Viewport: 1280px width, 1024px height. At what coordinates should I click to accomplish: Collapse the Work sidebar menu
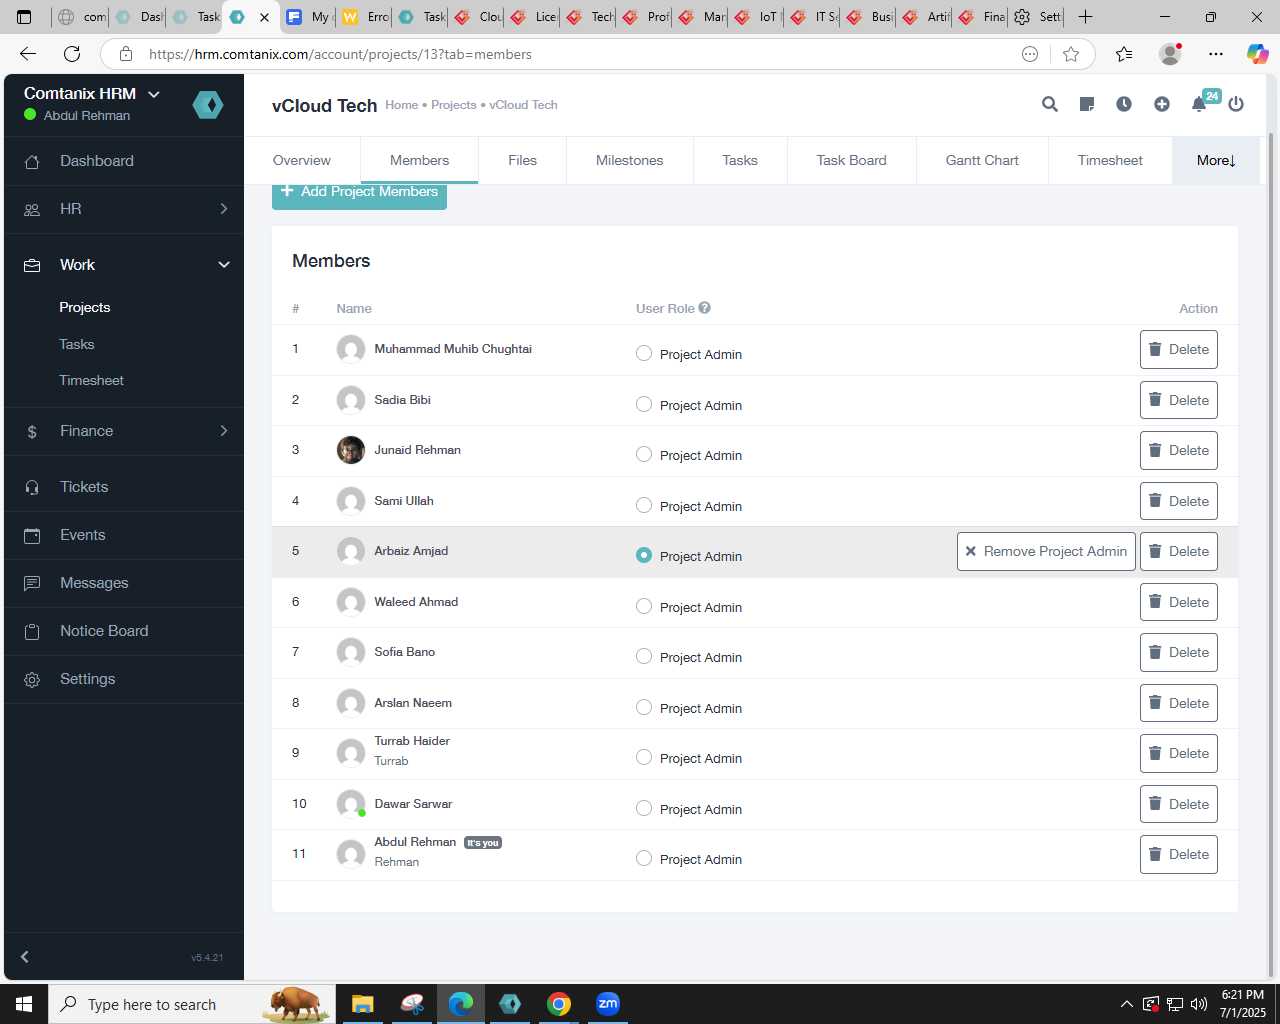pyautogui.click(x=124, y=265)
